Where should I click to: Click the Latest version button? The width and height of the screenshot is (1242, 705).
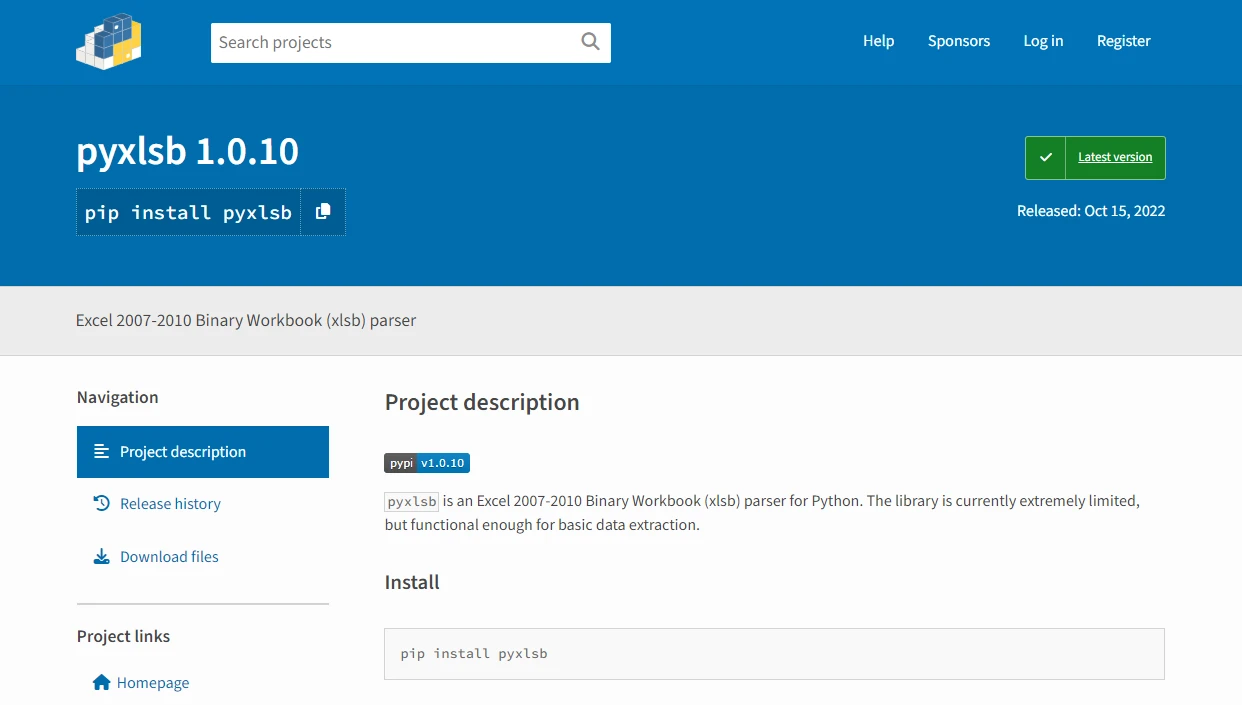(1114, 158)
